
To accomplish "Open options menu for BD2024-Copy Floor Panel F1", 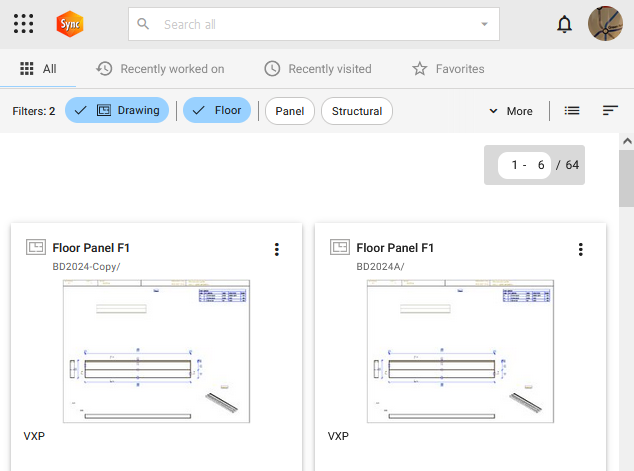I will point(277,249).
